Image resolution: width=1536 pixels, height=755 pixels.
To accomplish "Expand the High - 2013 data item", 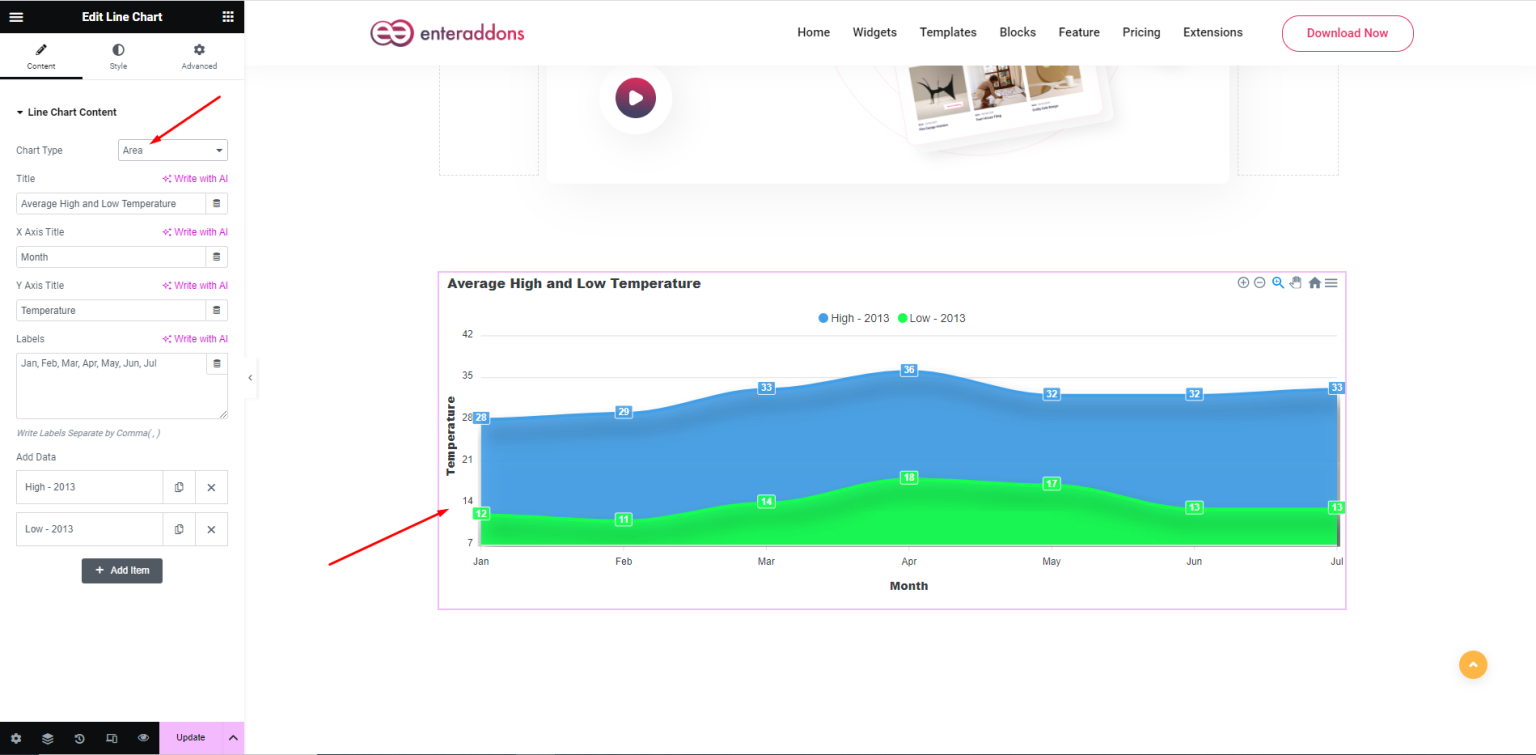I will click(x=89, y=487).
